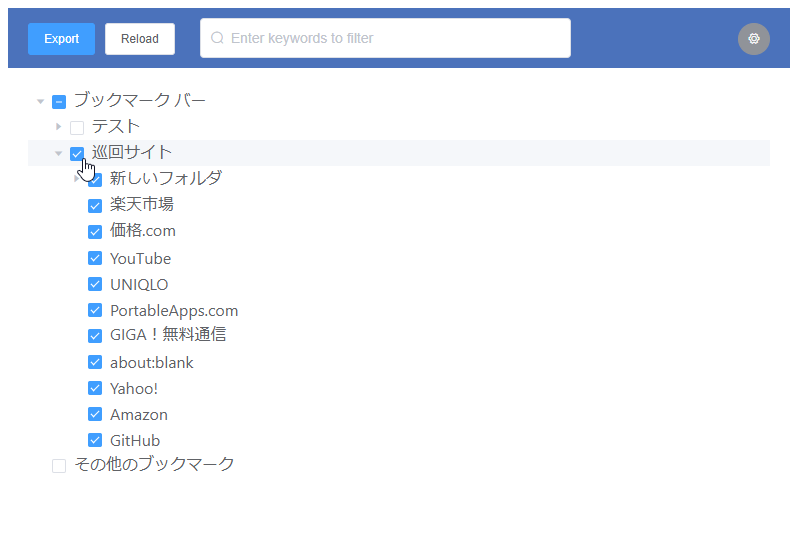Select the GIGA！無料通信 bookmark label
The height and width of the screenshot is (546, 798).
168,335
